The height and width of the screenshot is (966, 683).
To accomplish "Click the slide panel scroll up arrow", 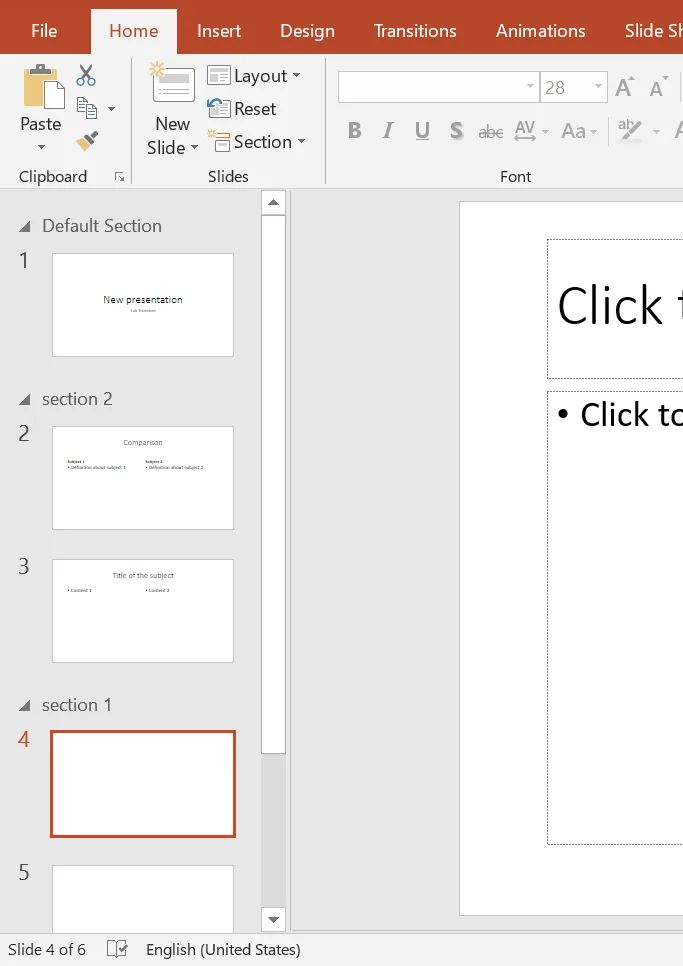I will pos(273,203).
